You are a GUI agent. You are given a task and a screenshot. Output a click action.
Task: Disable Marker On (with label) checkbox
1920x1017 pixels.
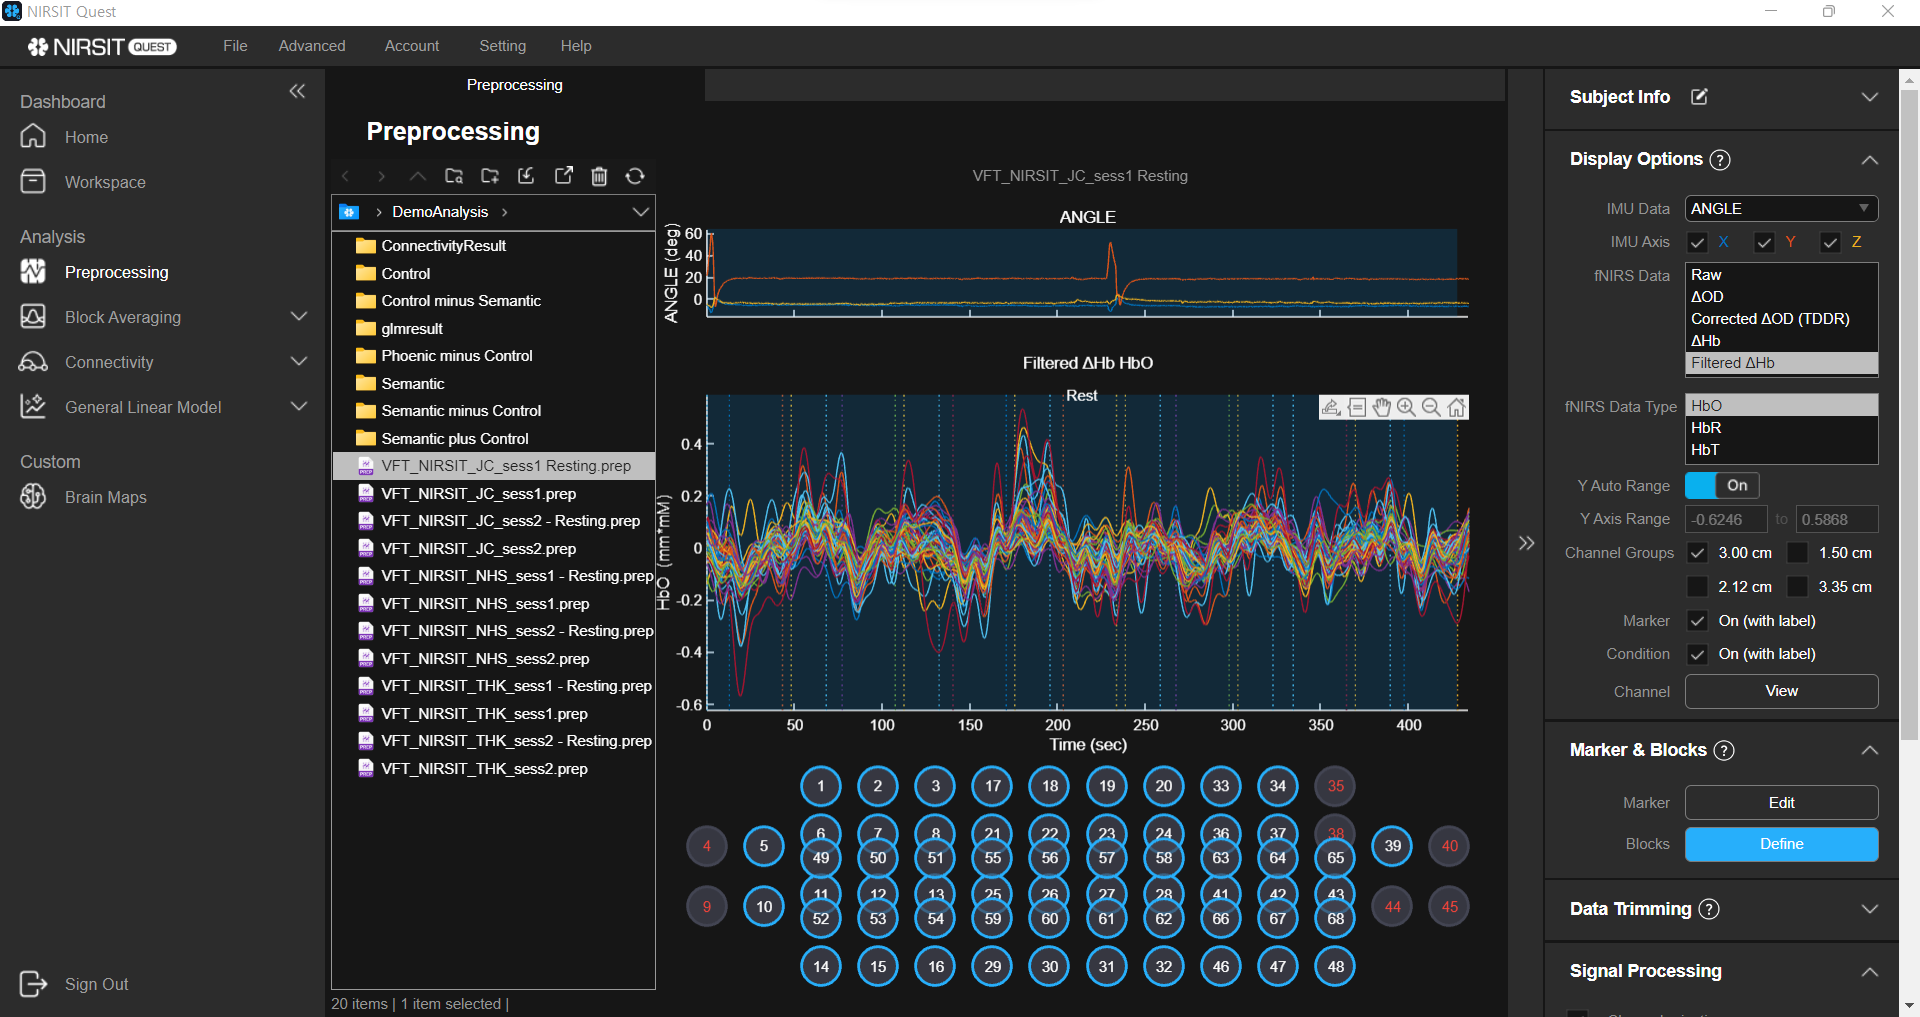pos(1697,621)
